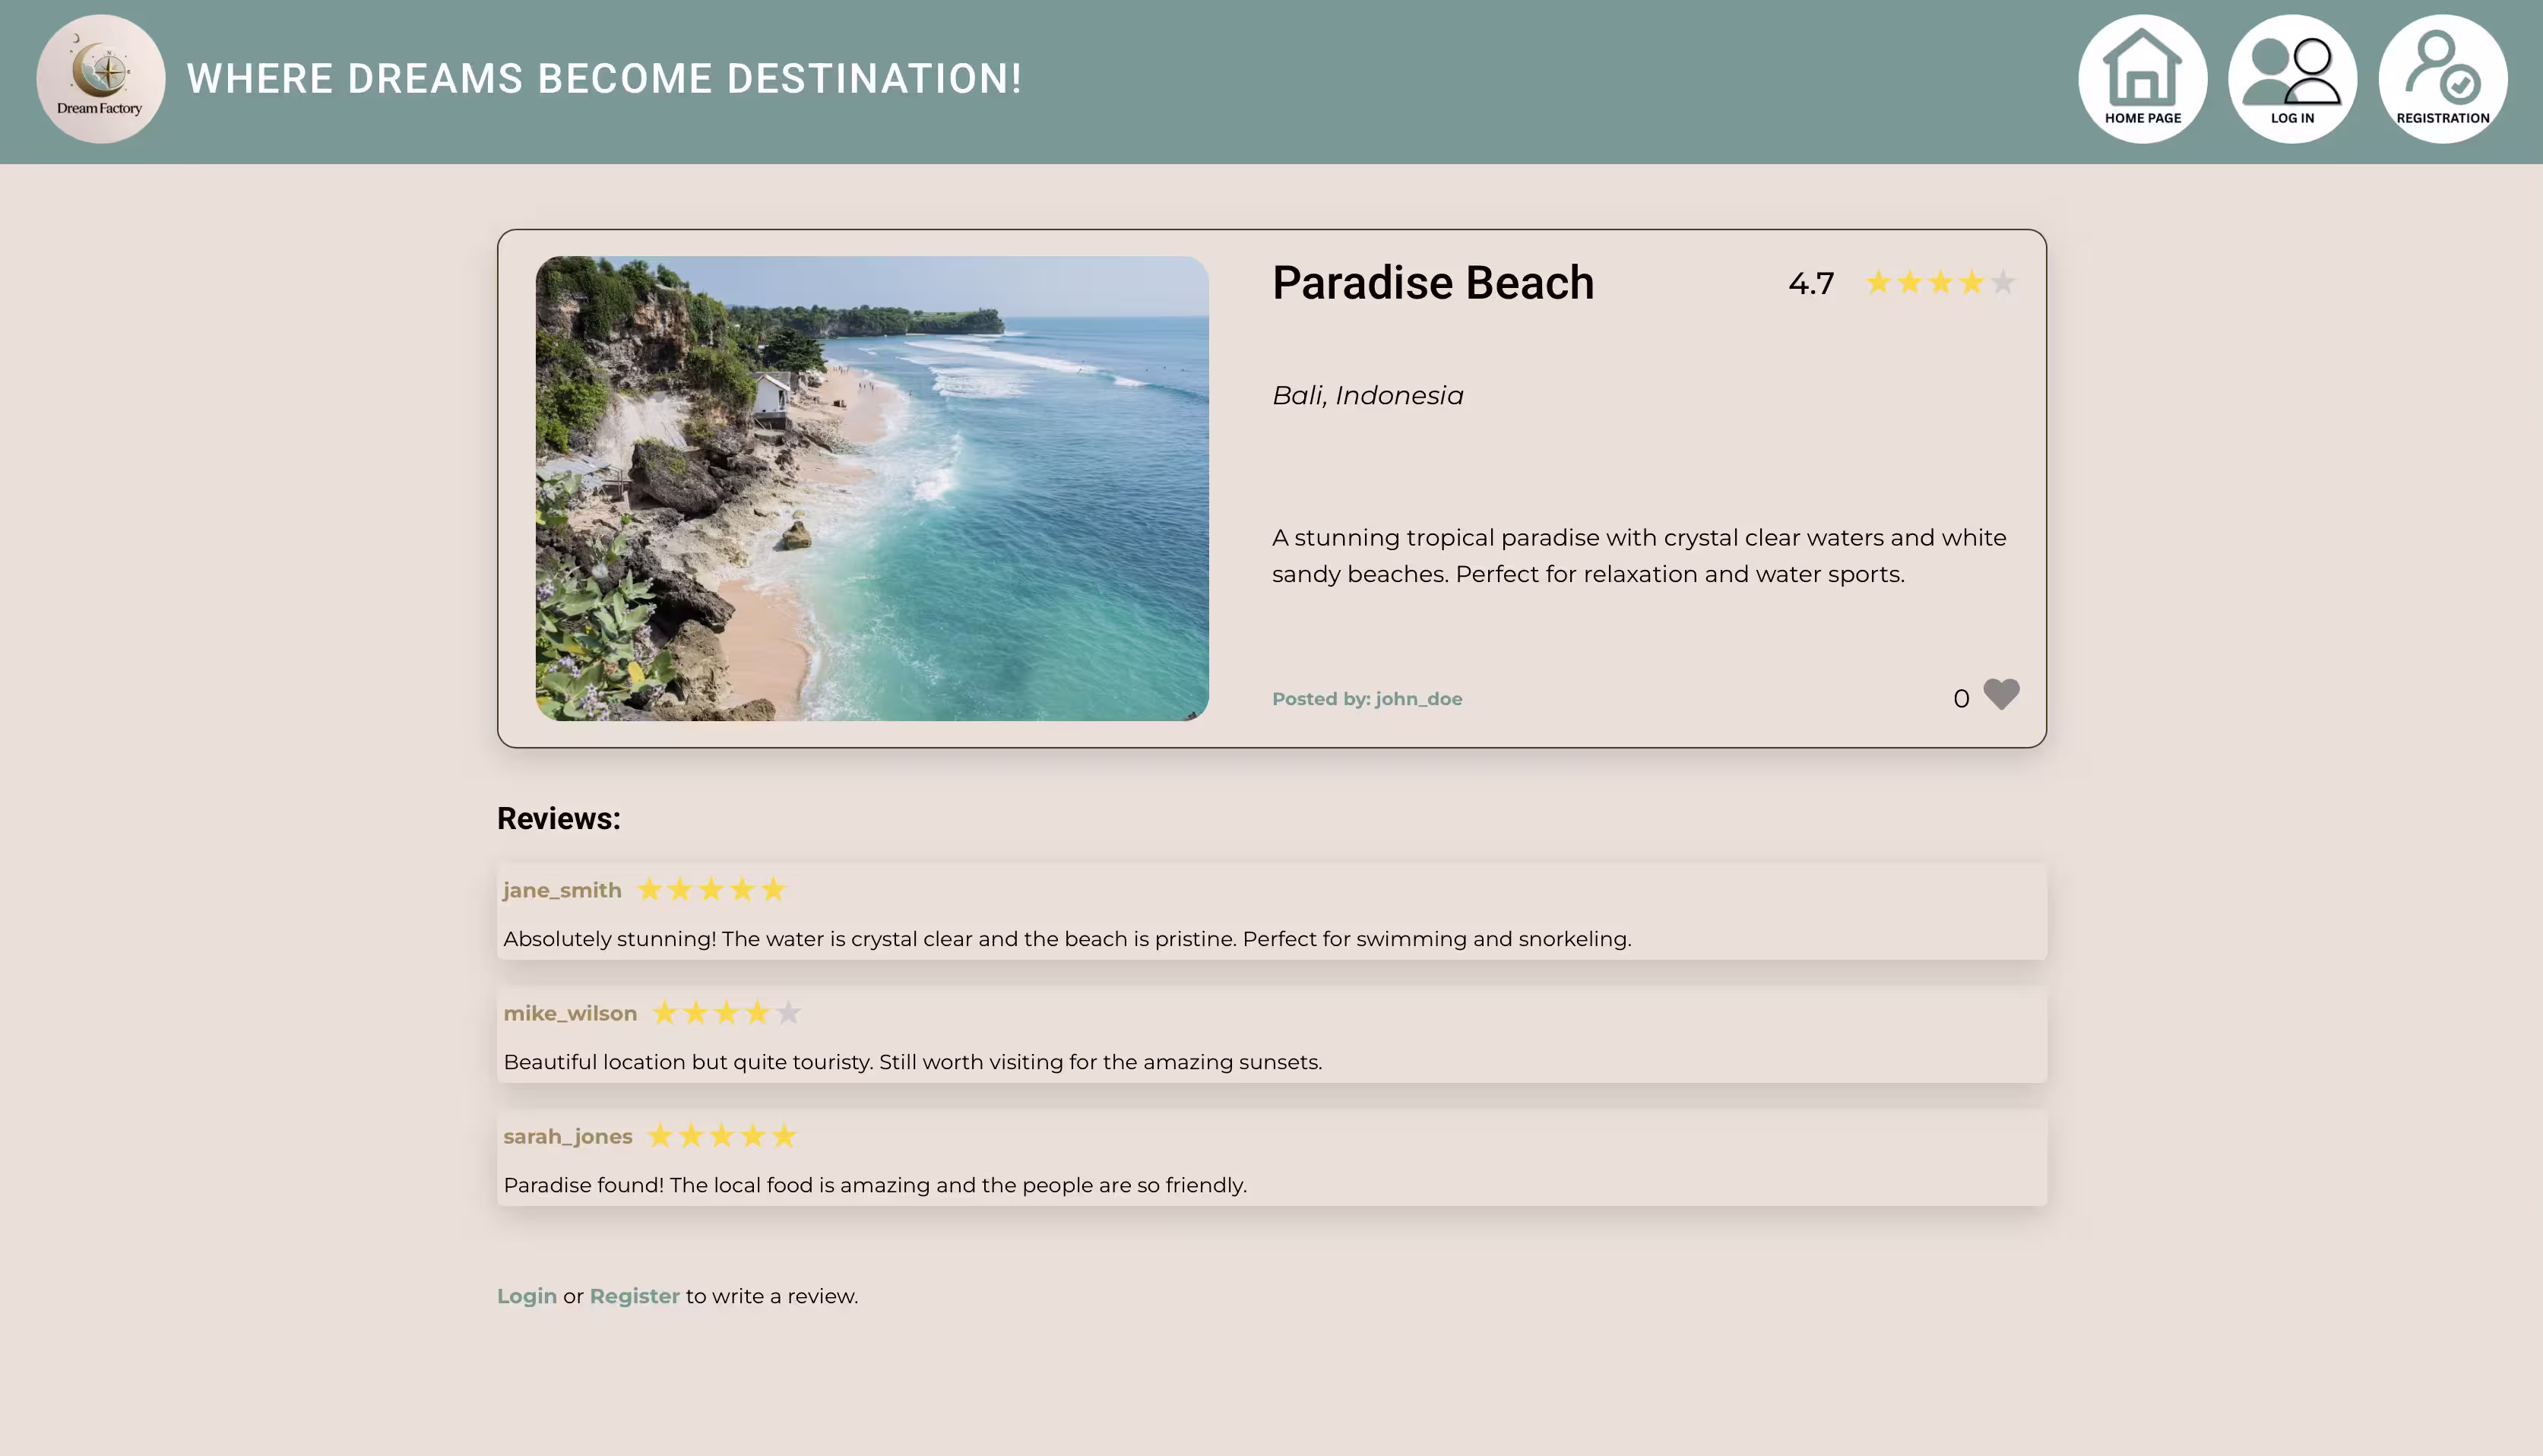Select reviewer name mike_wilson
Image resolution: width=2543 pixels, height=1456 pixels.
click(570, 1013)
